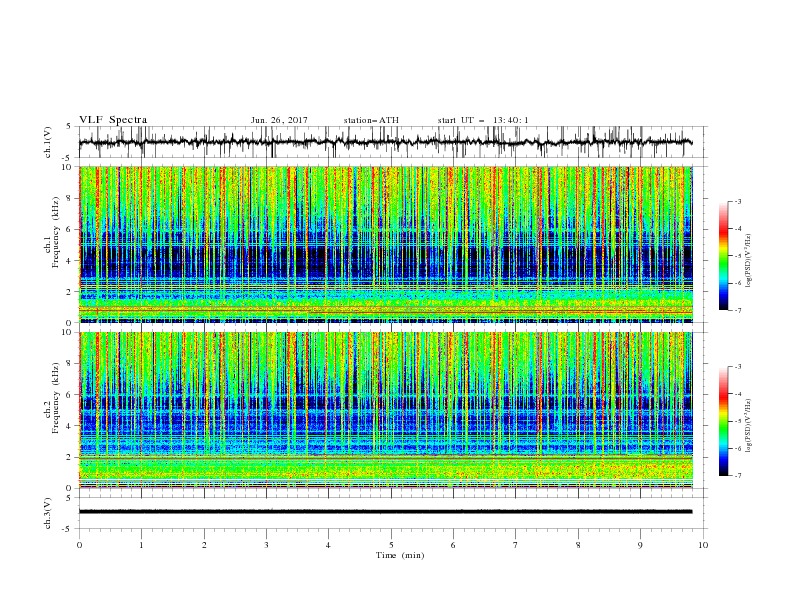Click the "6" tick on ch.2 frequency axis
The height and width of the screenshot is (612, 792).
click(69, 395)
